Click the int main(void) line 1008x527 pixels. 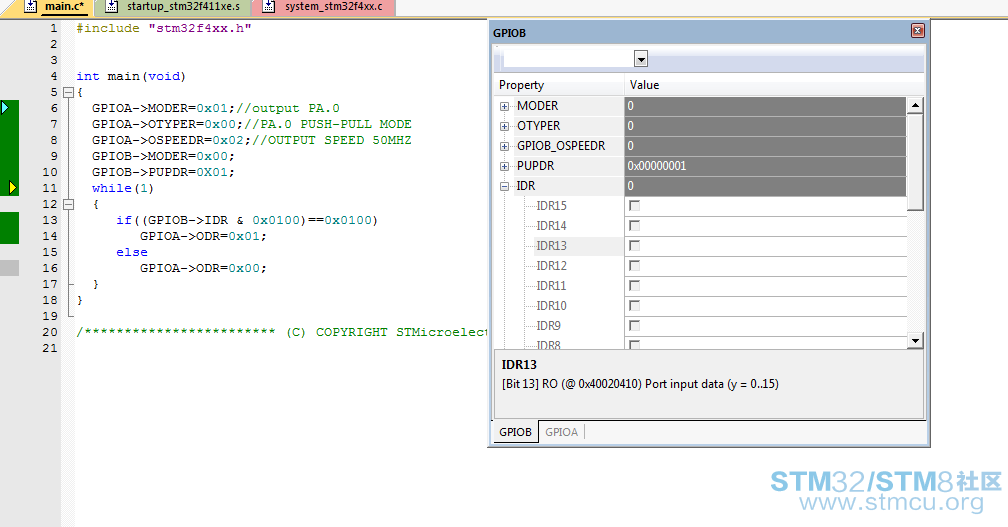(x=131, y=76)
